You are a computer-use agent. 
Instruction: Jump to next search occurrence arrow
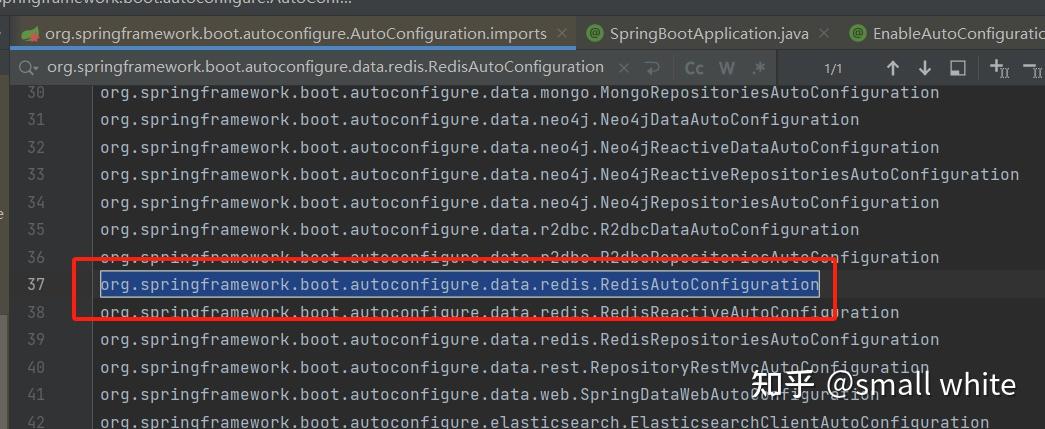925,68
